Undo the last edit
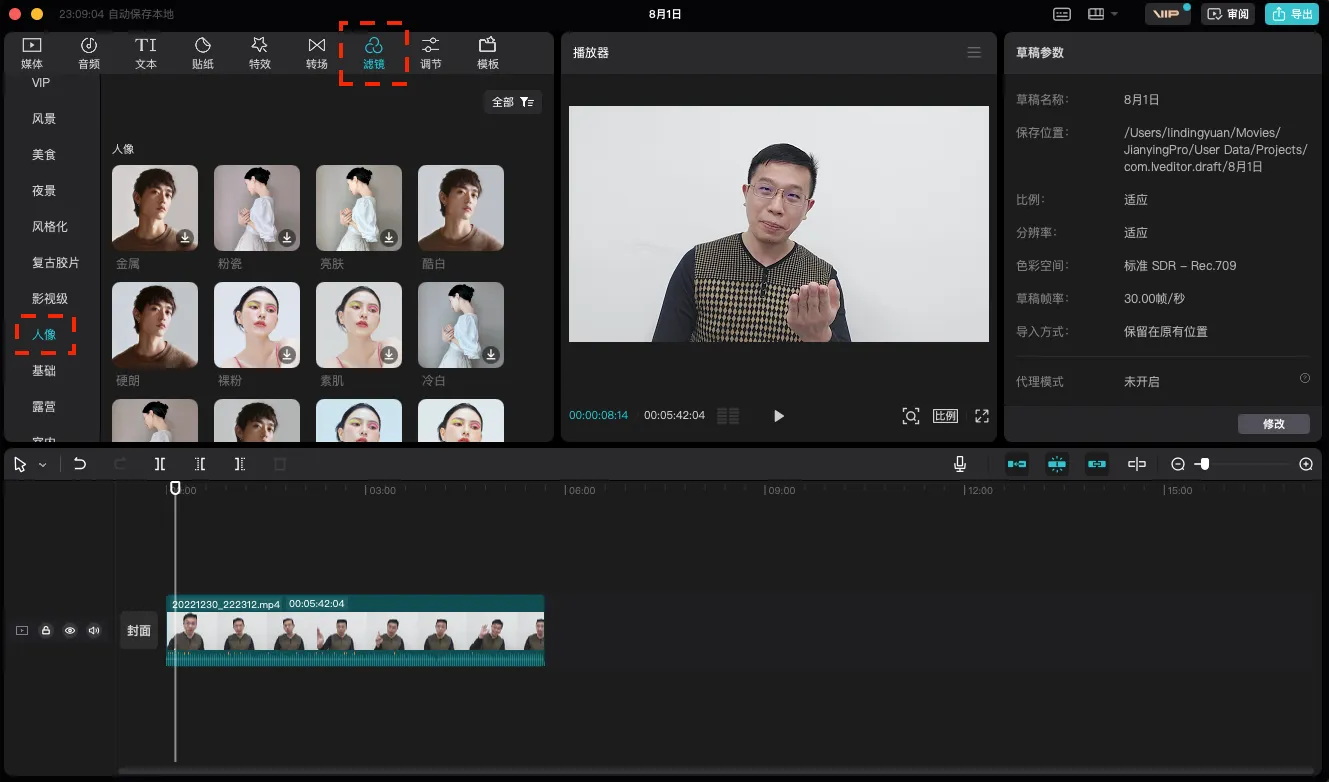This screenshot has width=1329, height=782. pyautogui.click(x=80, y=464)
